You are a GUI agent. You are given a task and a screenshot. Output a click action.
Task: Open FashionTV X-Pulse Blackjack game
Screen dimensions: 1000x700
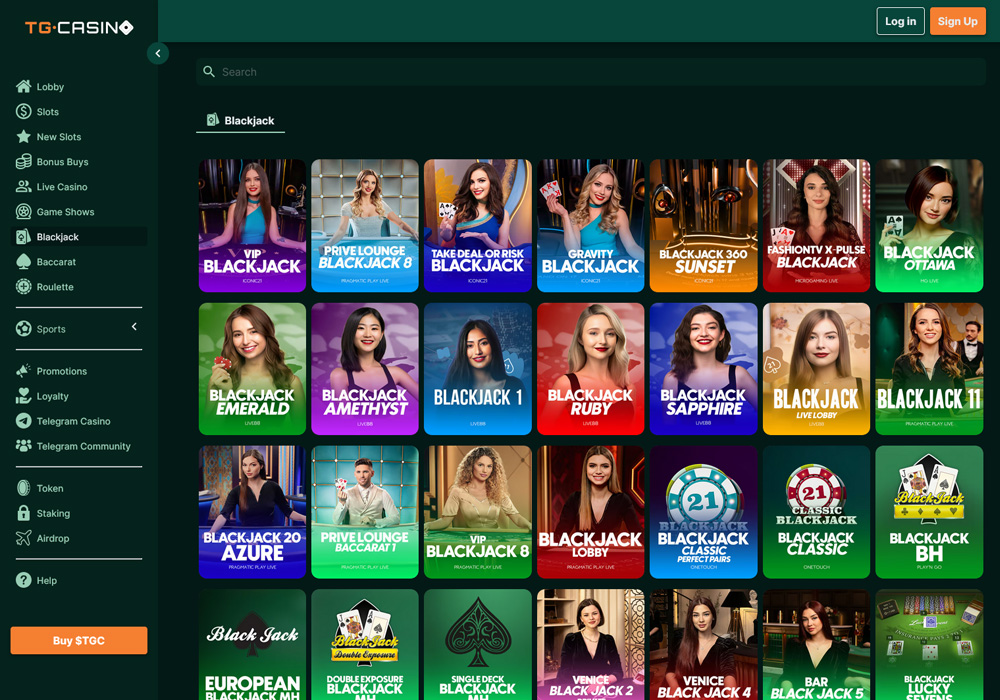816,226
